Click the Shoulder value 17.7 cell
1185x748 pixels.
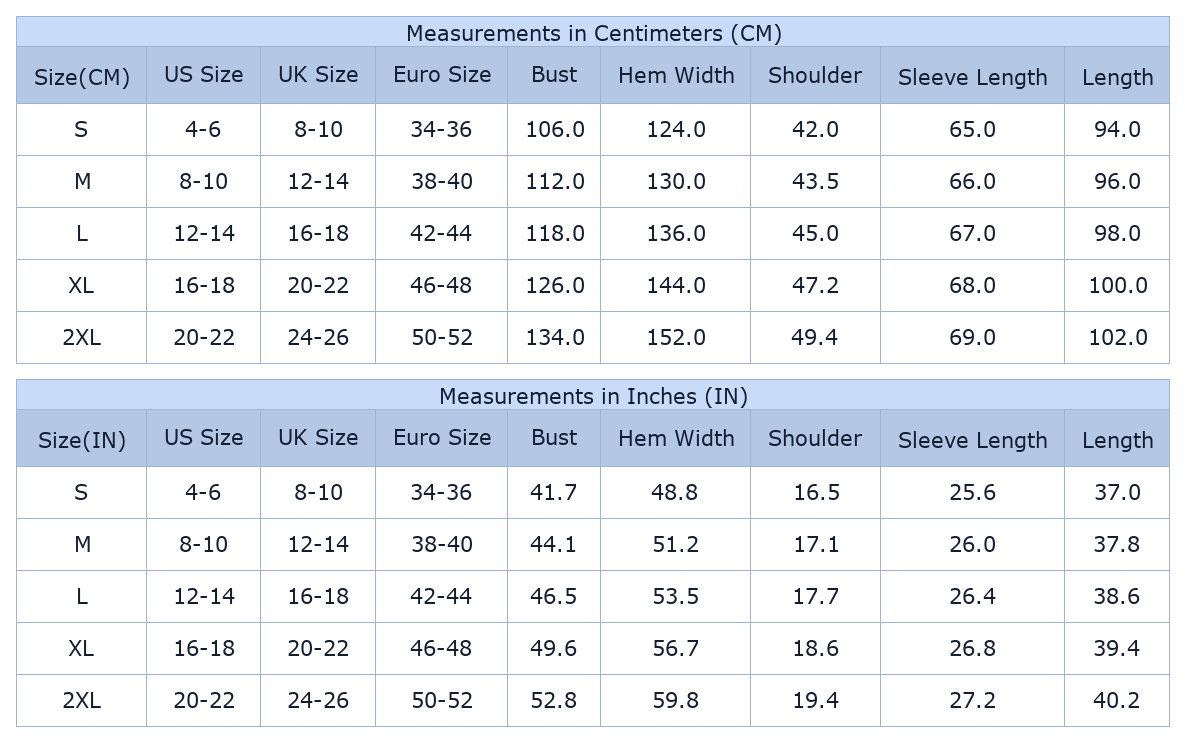tap(815, 596)
